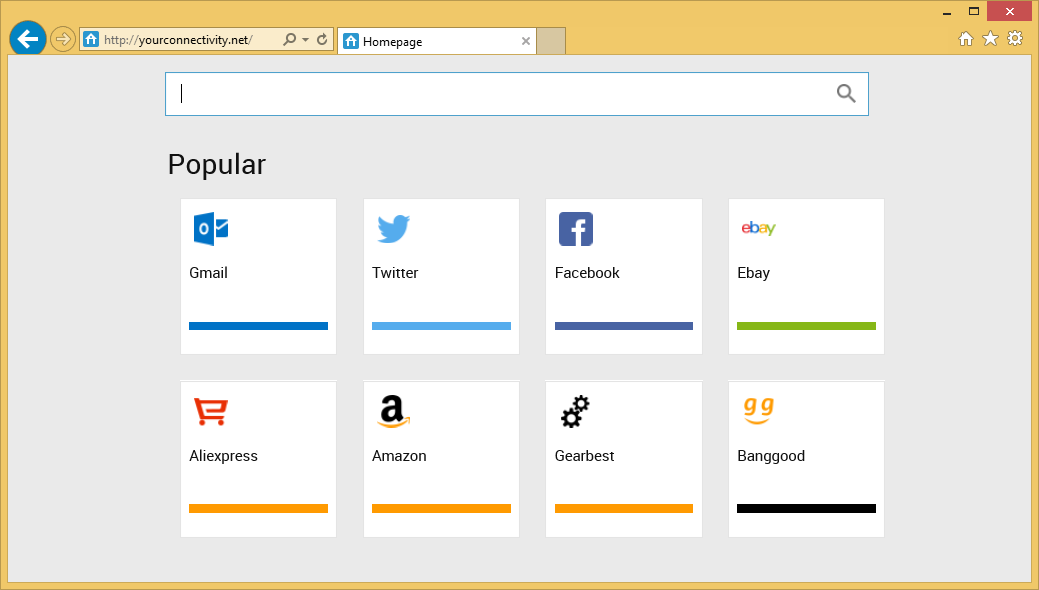Image resolution: width=1039 pixels, height=590 pixels.
Task: Click the orange bar under Gearbest
Action: coord(624,508)
